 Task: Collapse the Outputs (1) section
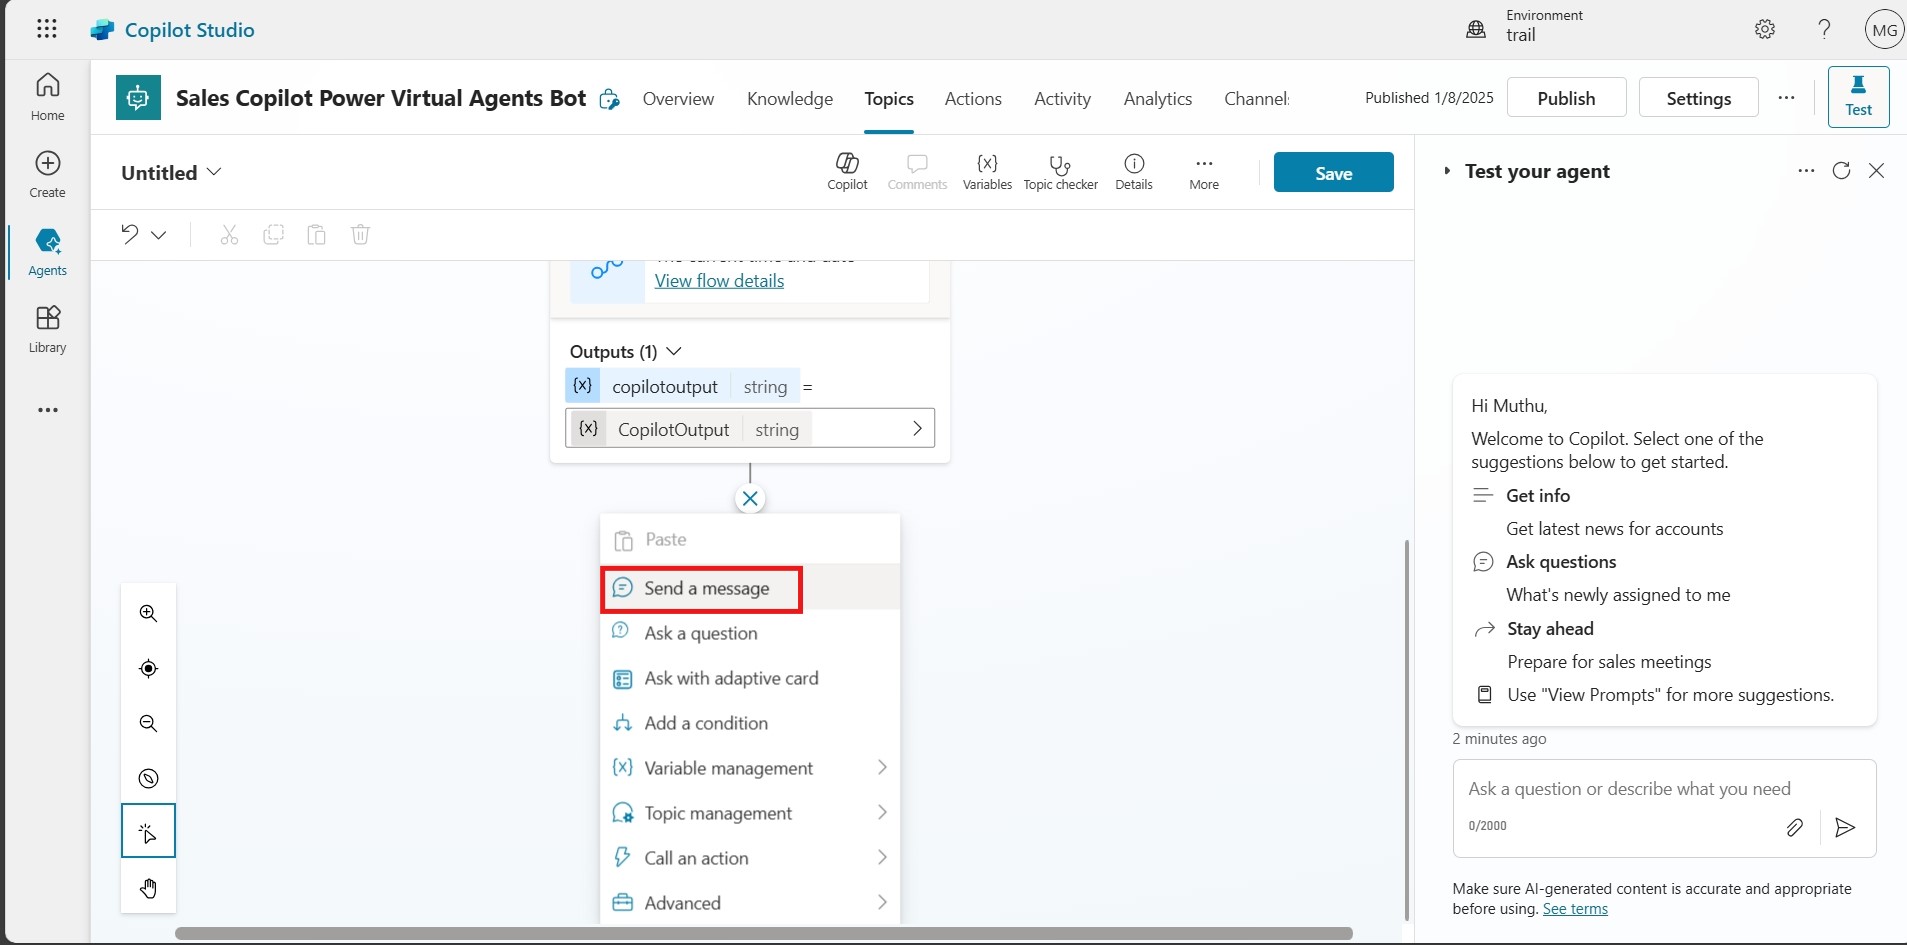click(673, 352)
